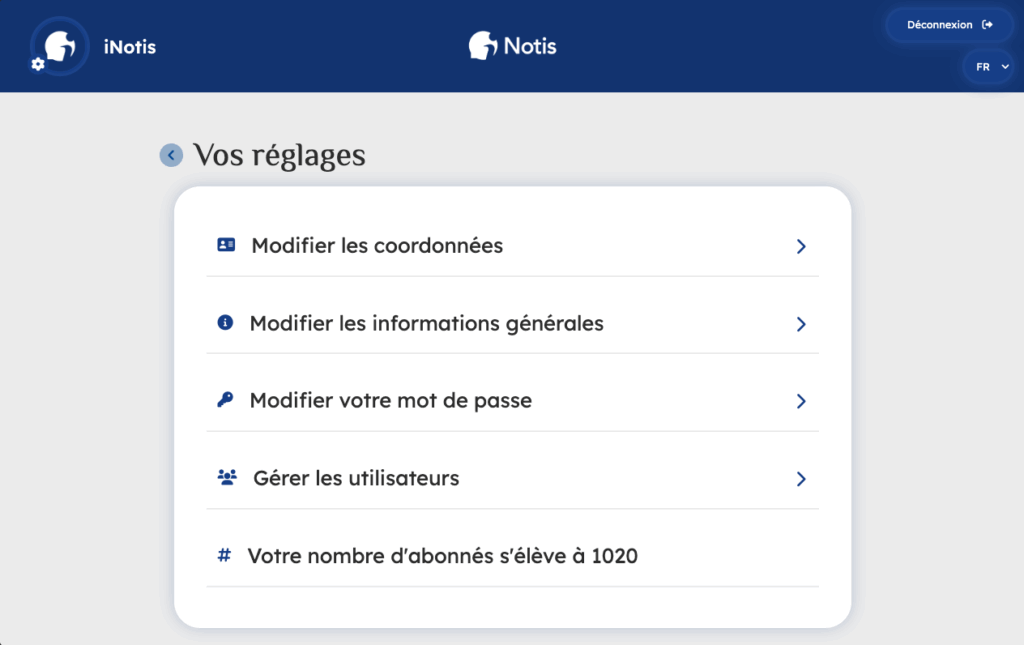The width and height of the screenshot is (1024, 645).
Task: Click the info circle icon
Action: (x=225, y=323)
